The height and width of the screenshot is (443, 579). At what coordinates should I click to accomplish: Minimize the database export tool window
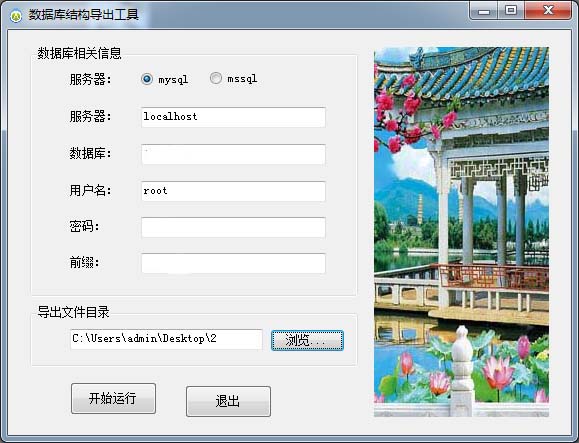[x=484, y=11]
